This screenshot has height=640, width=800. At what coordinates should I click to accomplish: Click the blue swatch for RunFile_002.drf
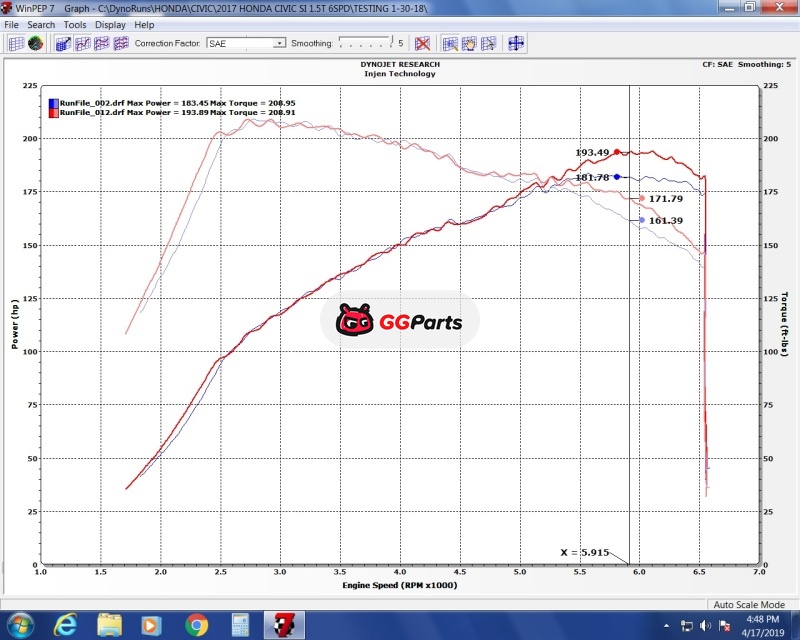[53, 103]
